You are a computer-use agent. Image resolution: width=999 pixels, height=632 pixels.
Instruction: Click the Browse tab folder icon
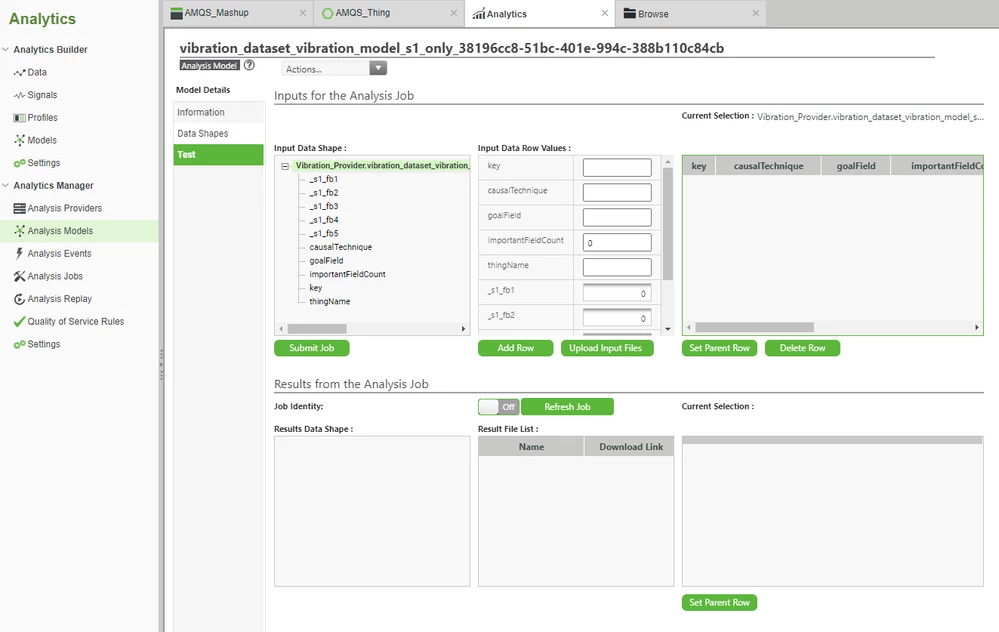(x=629, y=13)
